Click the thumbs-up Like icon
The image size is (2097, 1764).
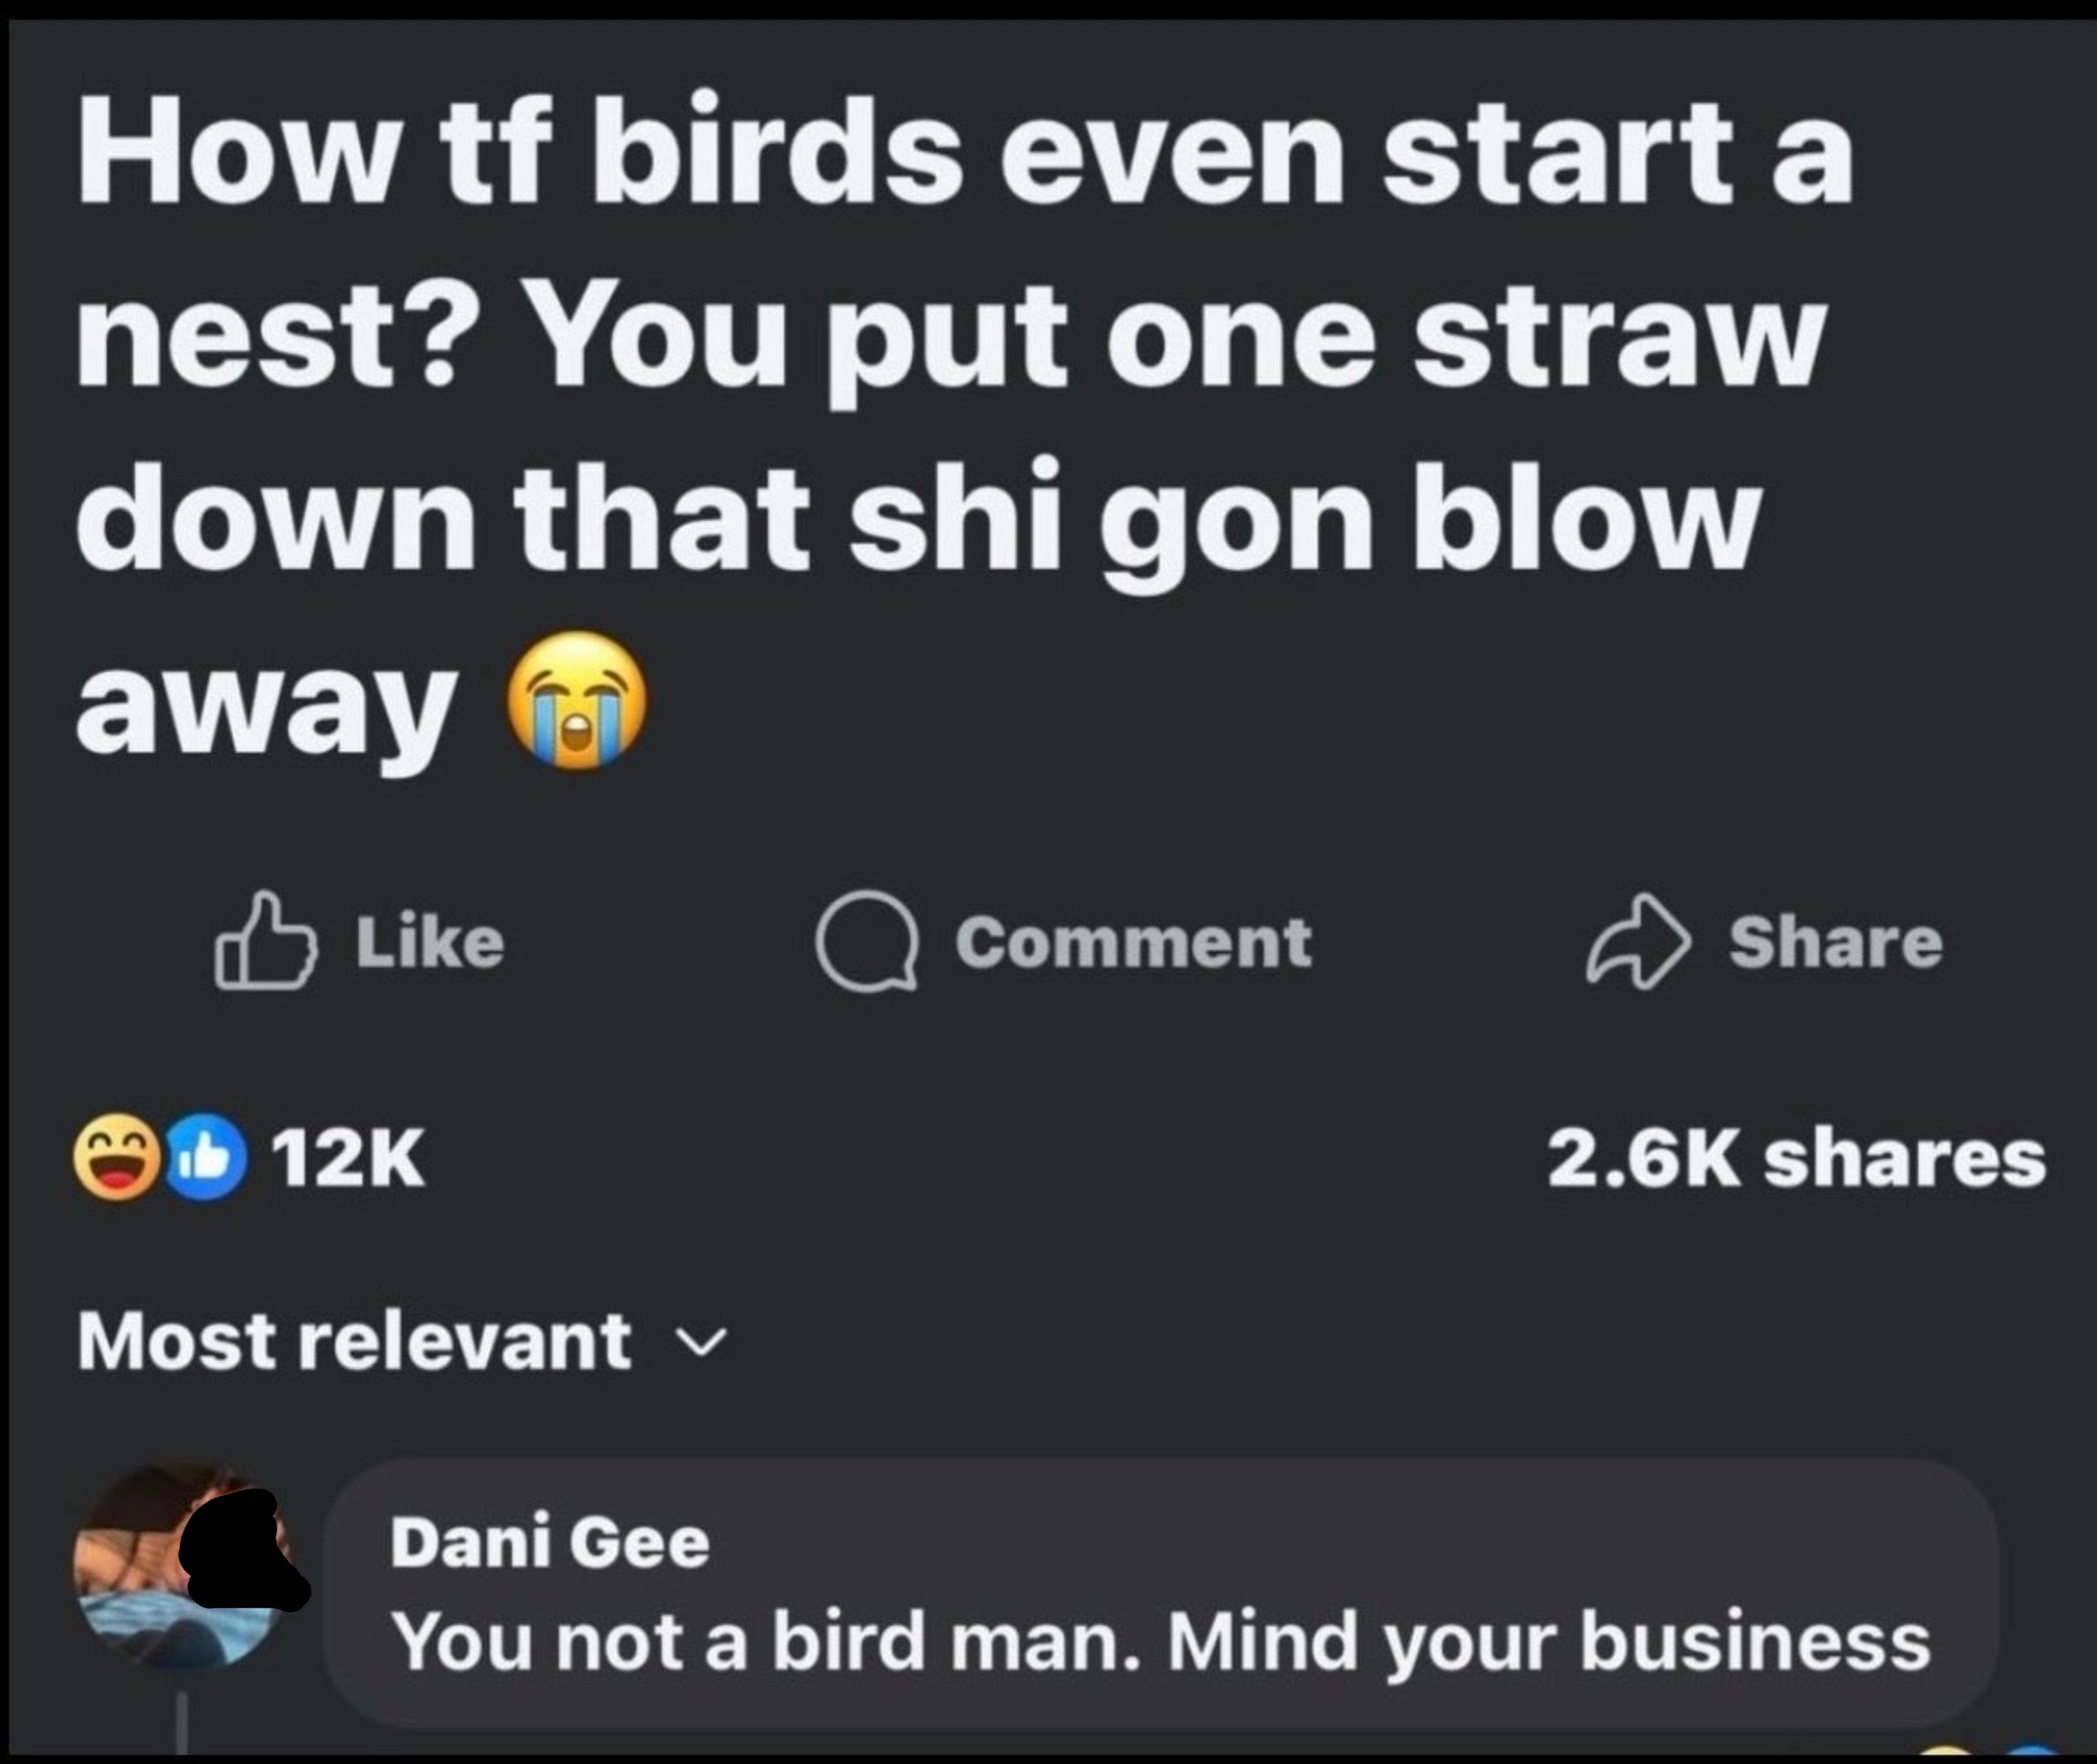(x=264, y=942)
